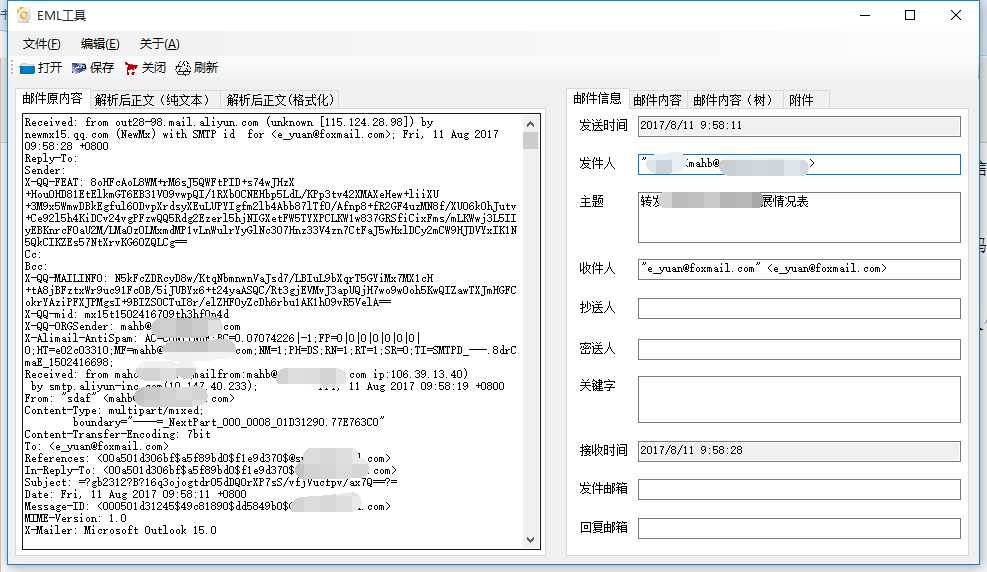
Task: Click the "Cc:" header line
Action: click(33, 254)
